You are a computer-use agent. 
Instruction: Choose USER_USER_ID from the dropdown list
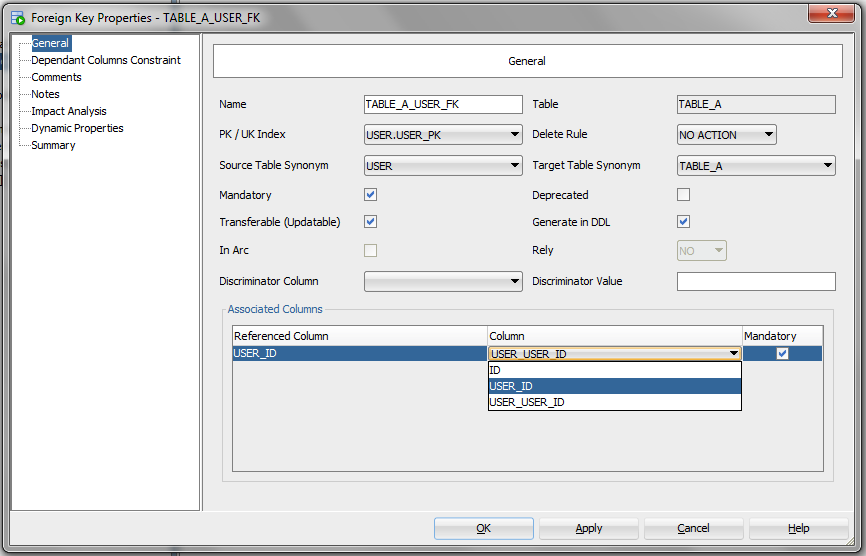point(615,402)
